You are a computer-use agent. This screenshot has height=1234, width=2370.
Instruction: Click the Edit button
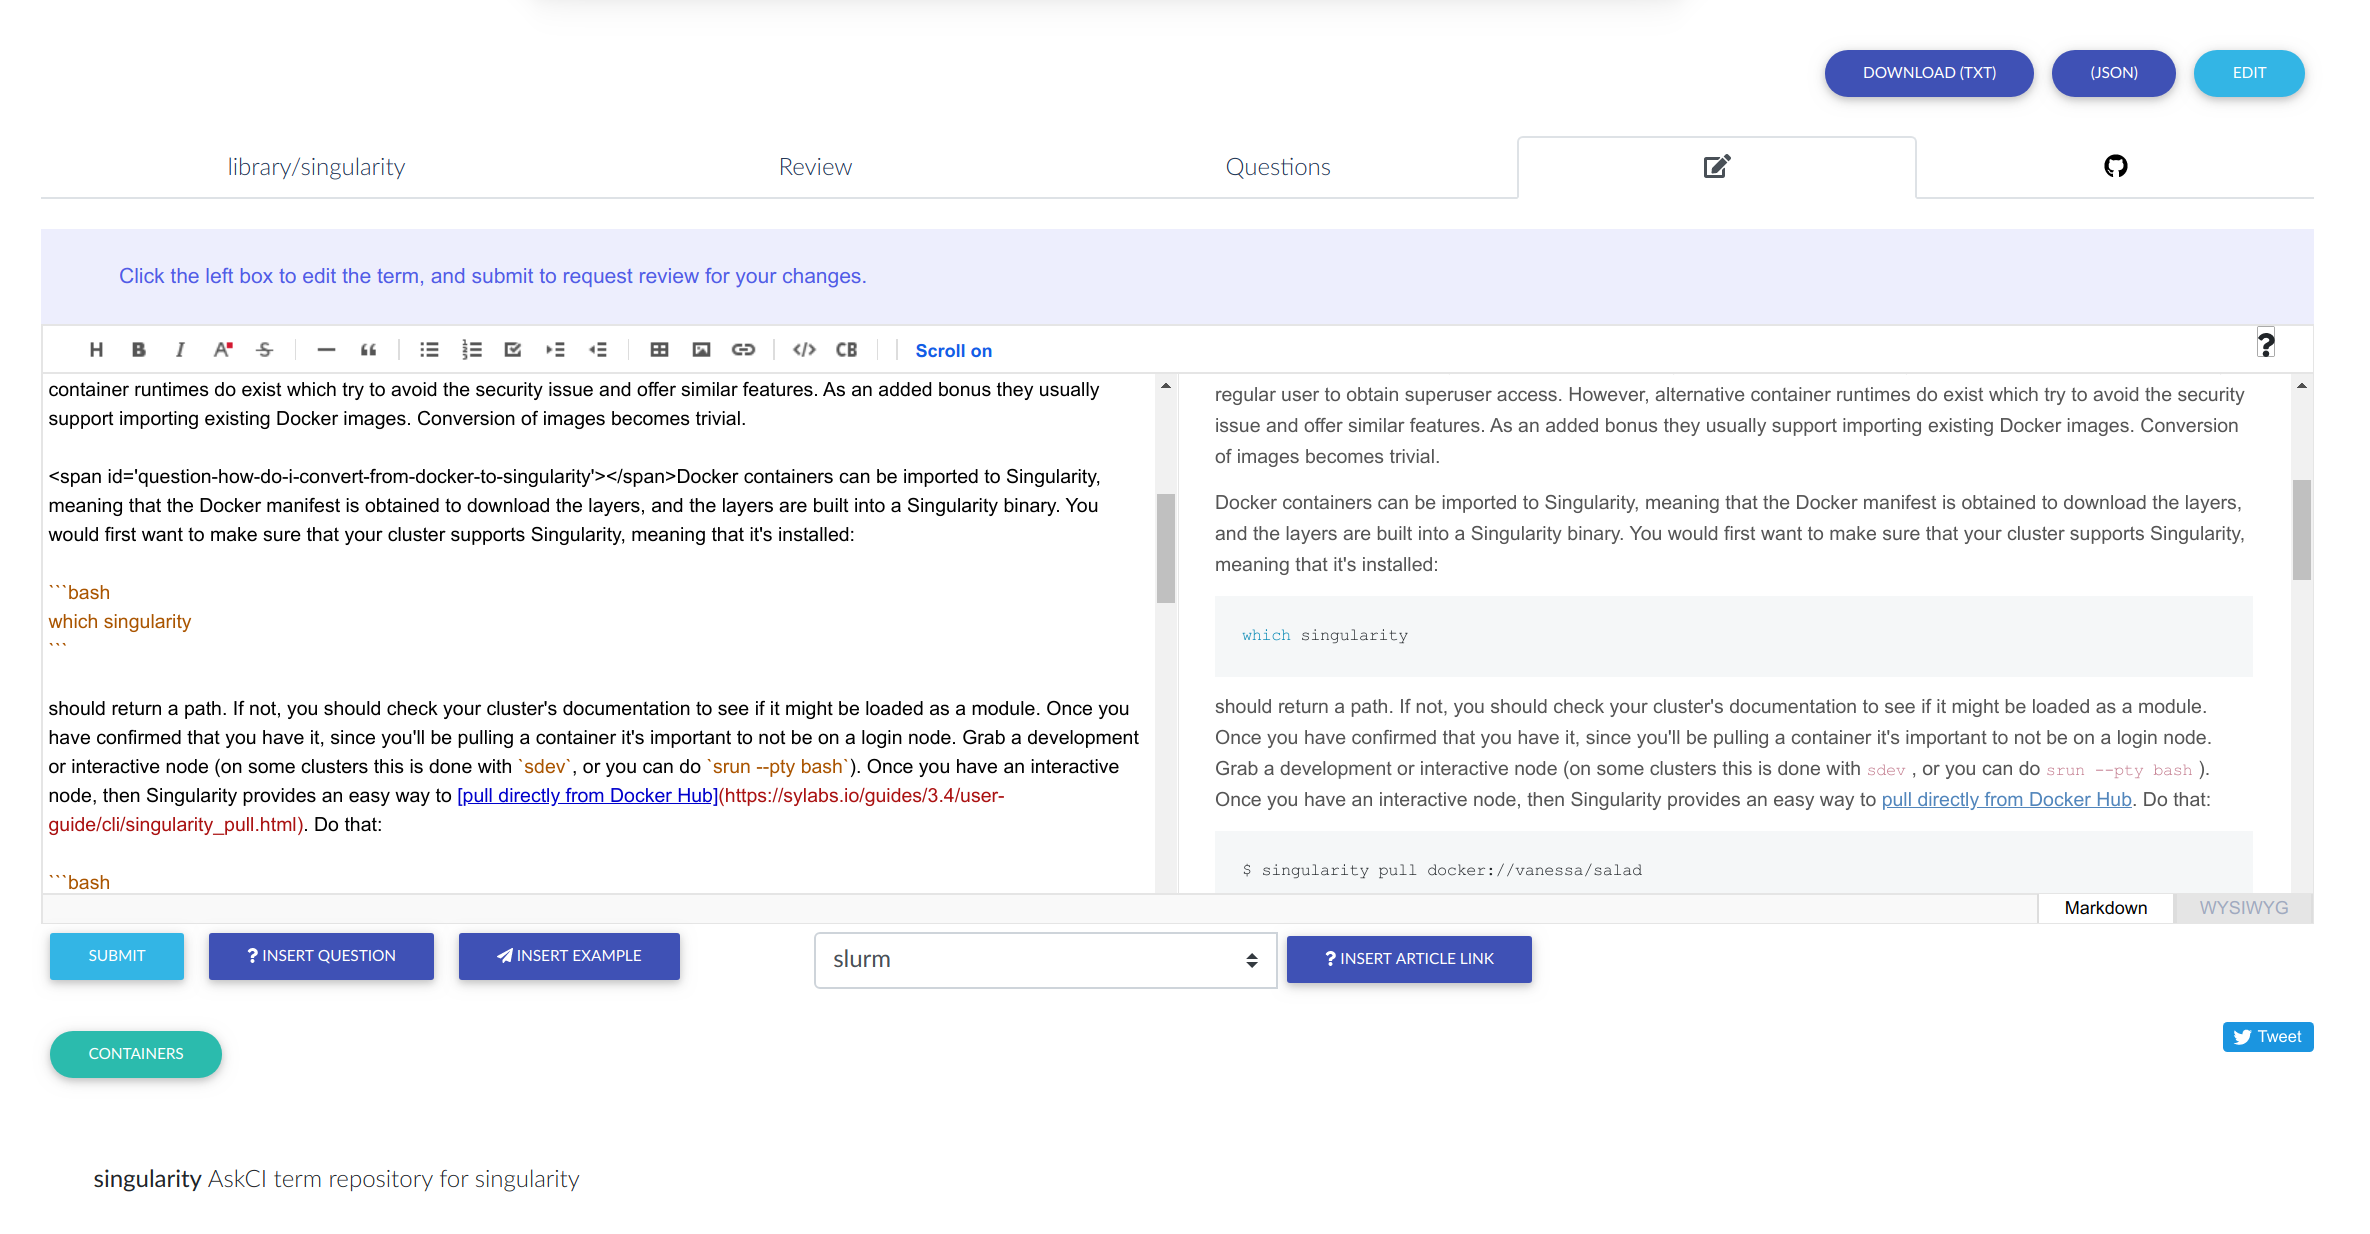pyautogui.click(x=2249, y=73)
